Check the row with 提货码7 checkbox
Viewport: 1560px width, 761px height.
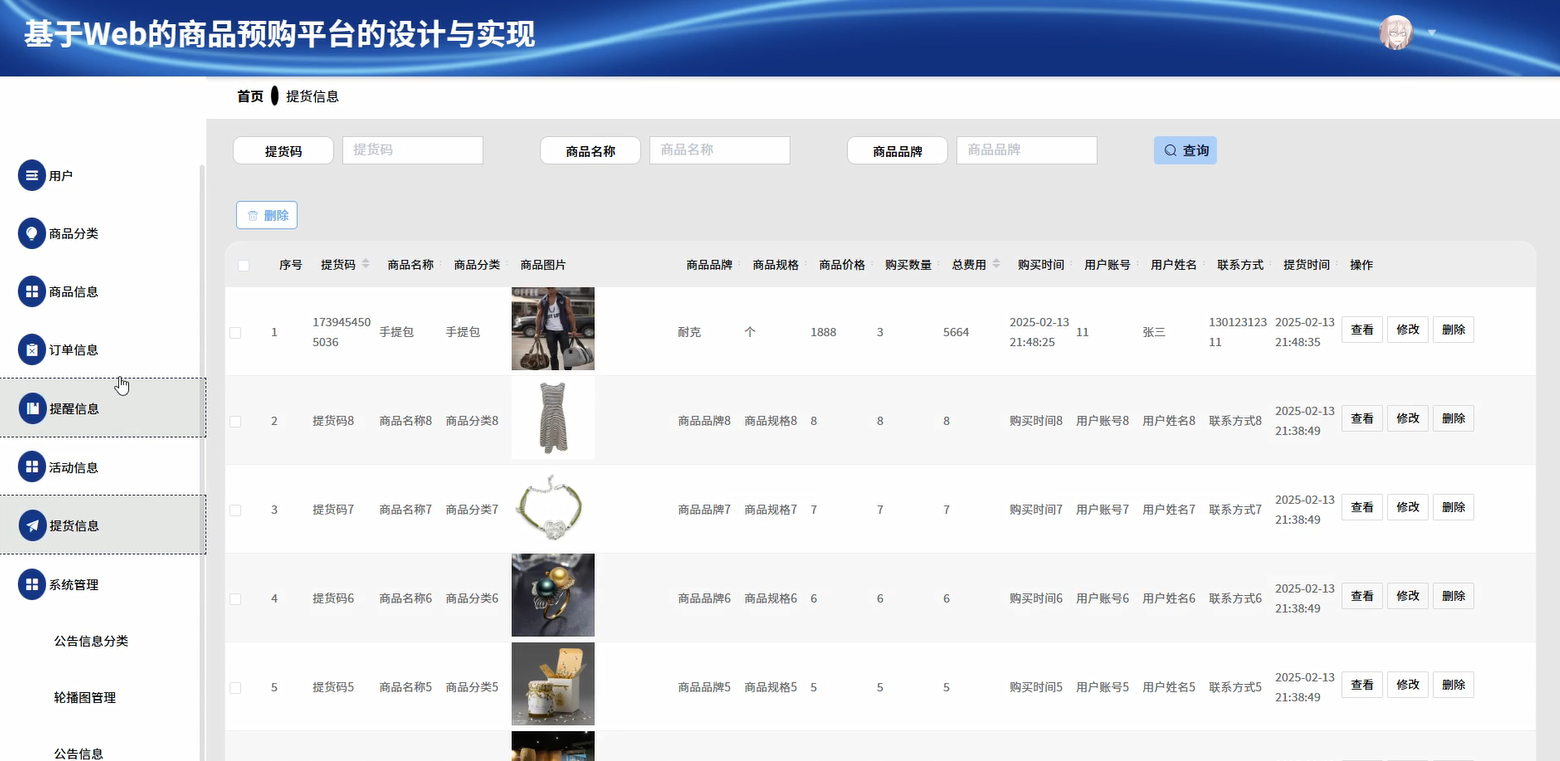[235, 510]
